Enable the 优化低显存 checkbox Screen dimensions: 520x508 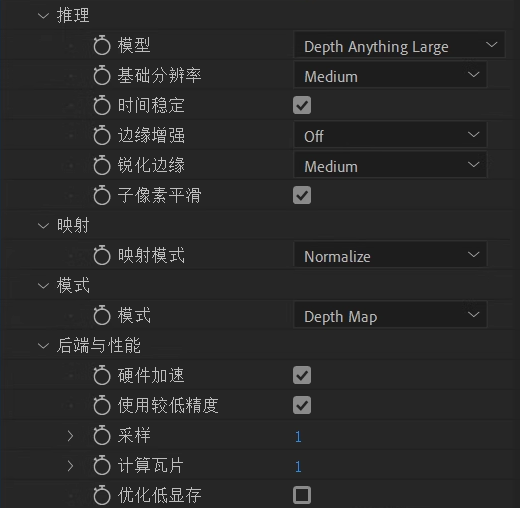(x=302, y=495)
